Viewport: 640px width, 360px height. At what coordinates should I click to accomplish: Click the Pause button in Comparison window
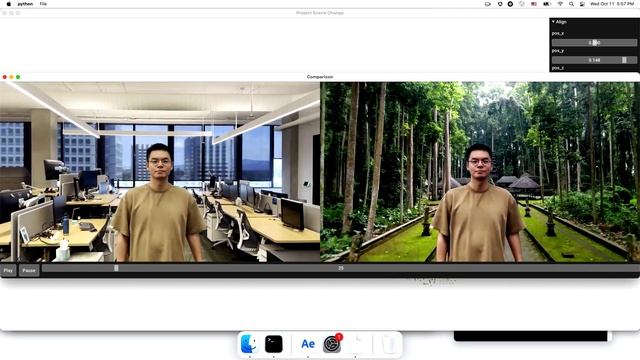[29, 270]
